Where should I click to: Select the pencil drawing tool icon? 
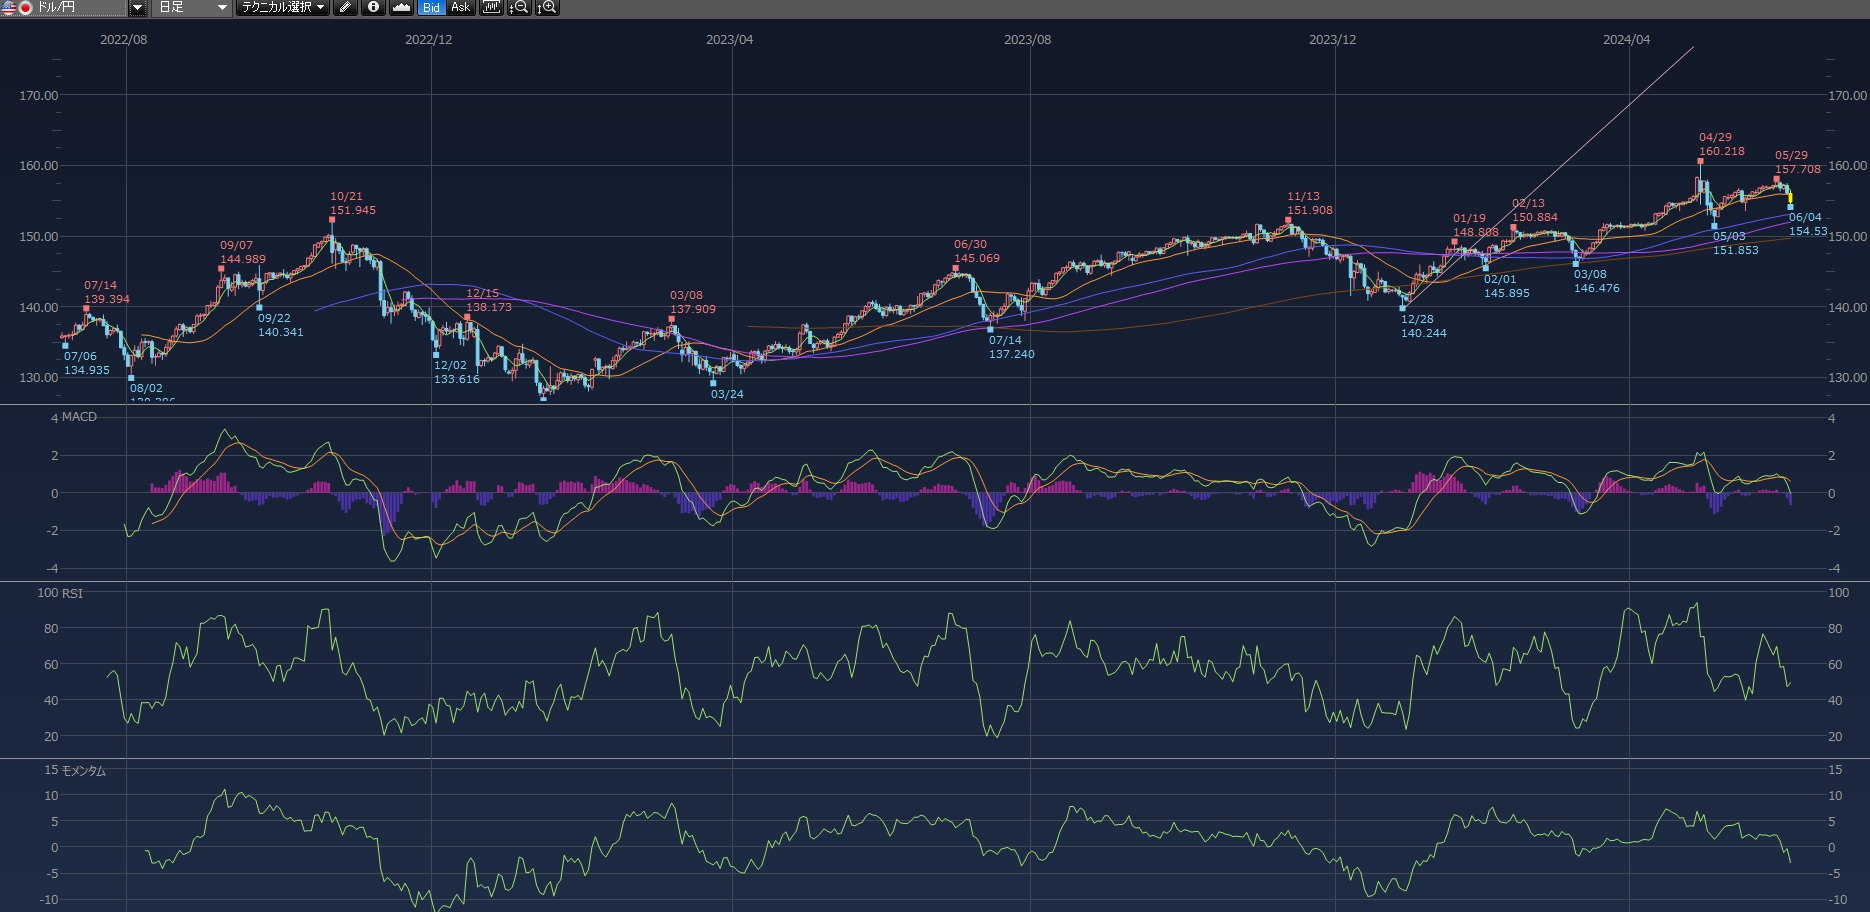pos(345,8)
